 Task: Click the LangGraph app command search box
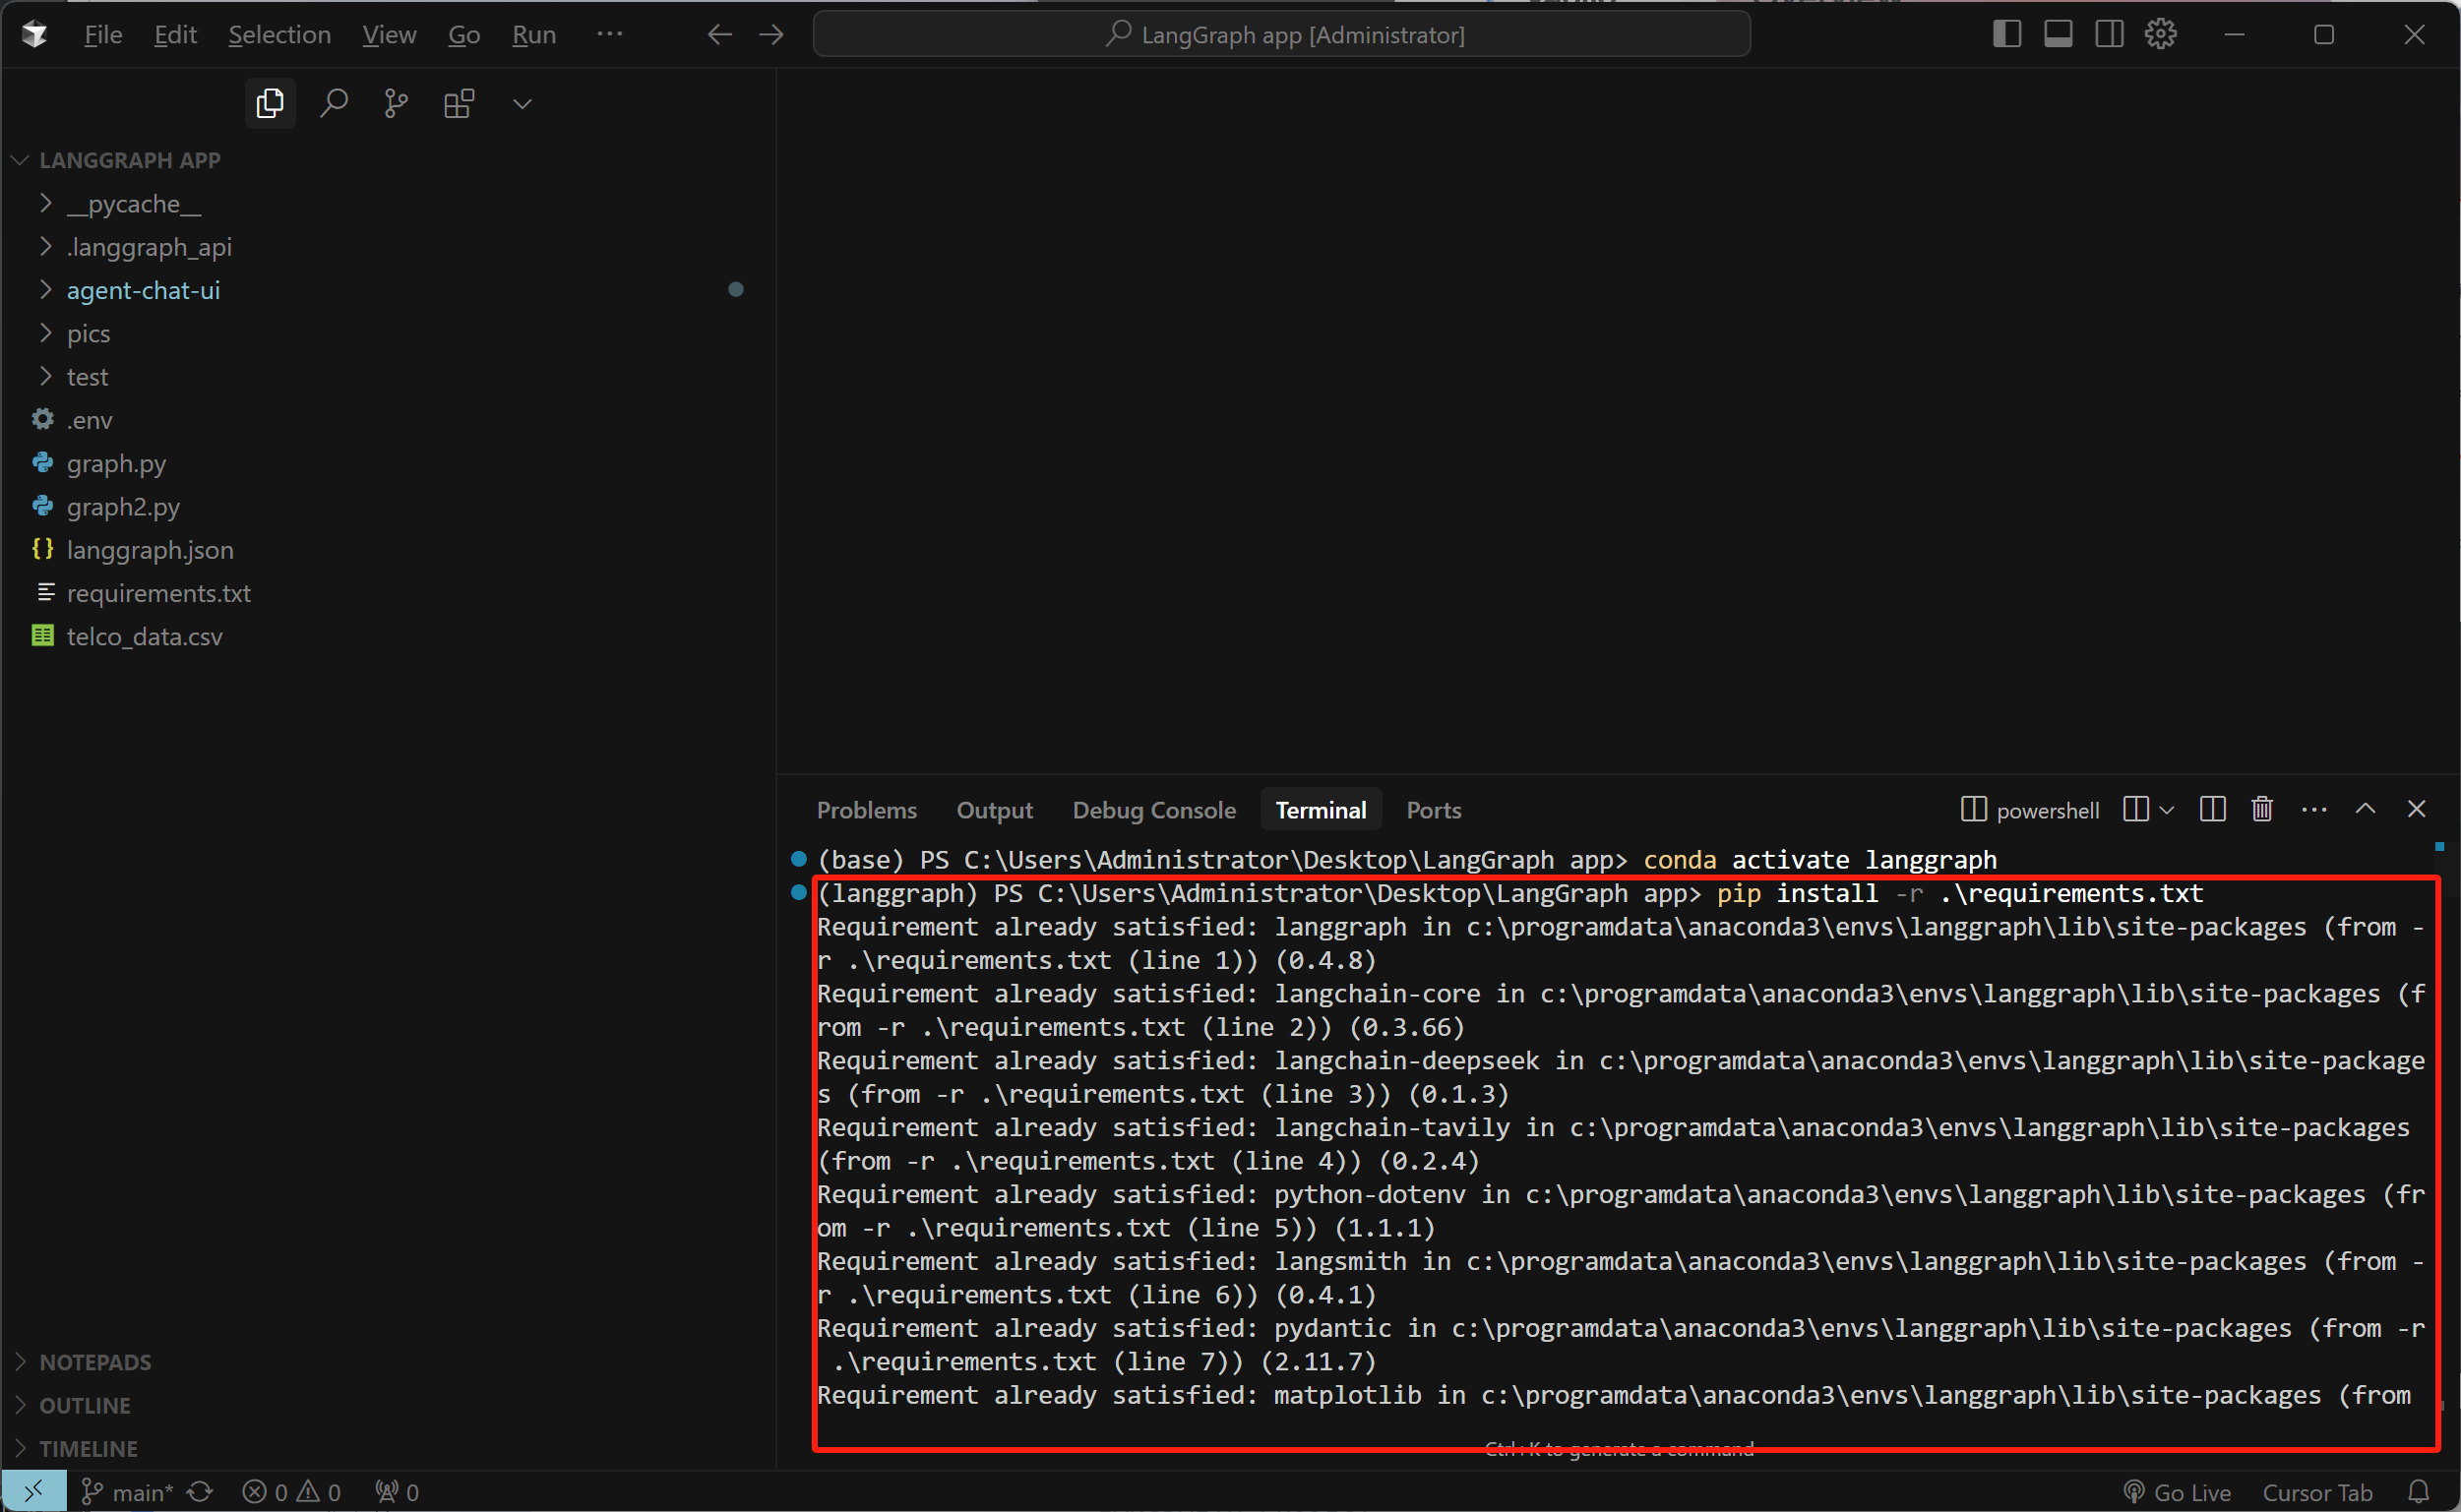pos(1282,34)
